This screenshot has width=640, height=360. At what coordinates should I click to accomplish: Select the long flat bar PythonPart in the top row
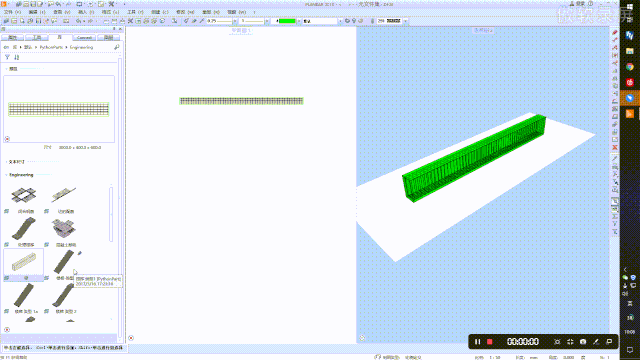click(64, 195)
